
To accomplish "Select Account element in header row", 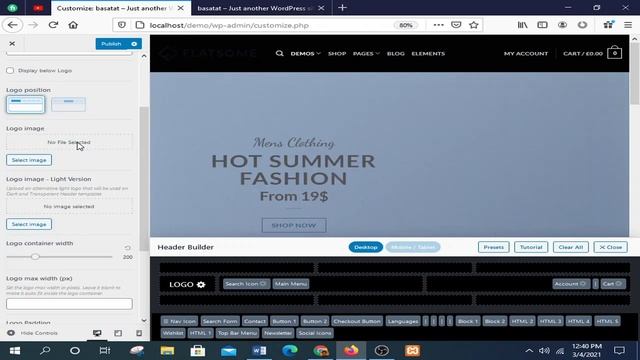I will pos(571,284).
